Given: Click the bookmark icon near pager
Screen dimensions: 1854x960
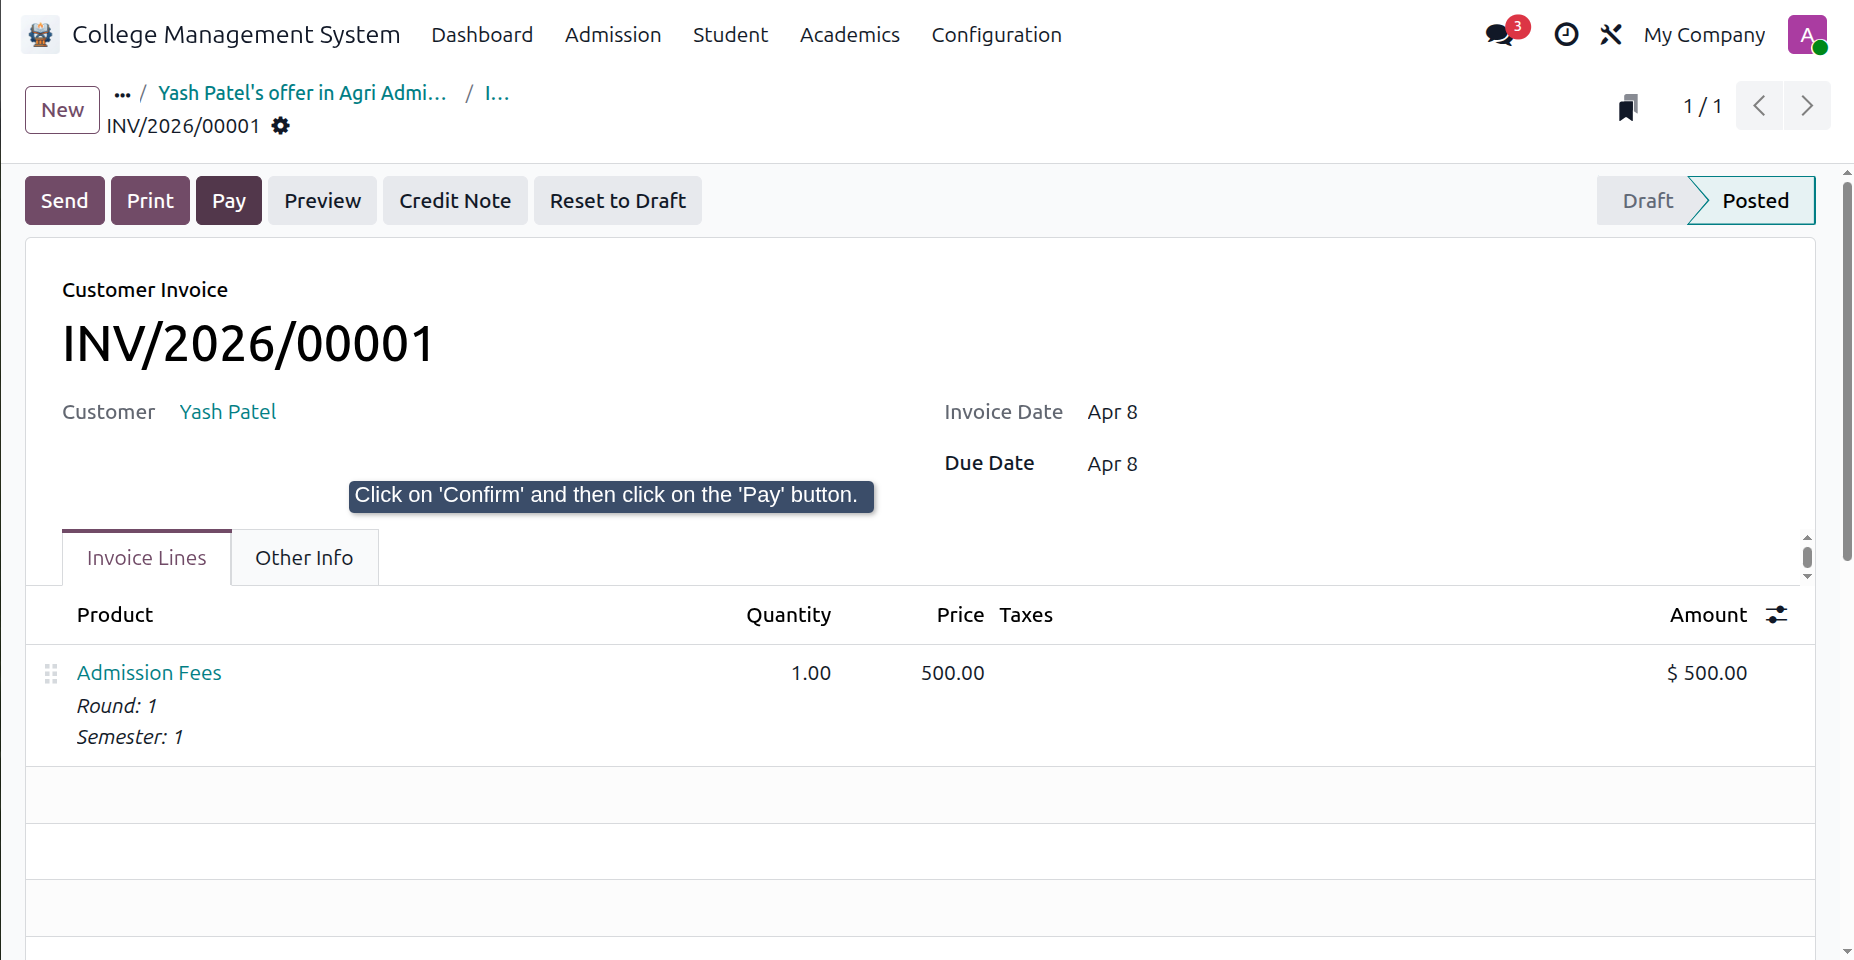Looking at the screenshot, I should point(1628,107).
